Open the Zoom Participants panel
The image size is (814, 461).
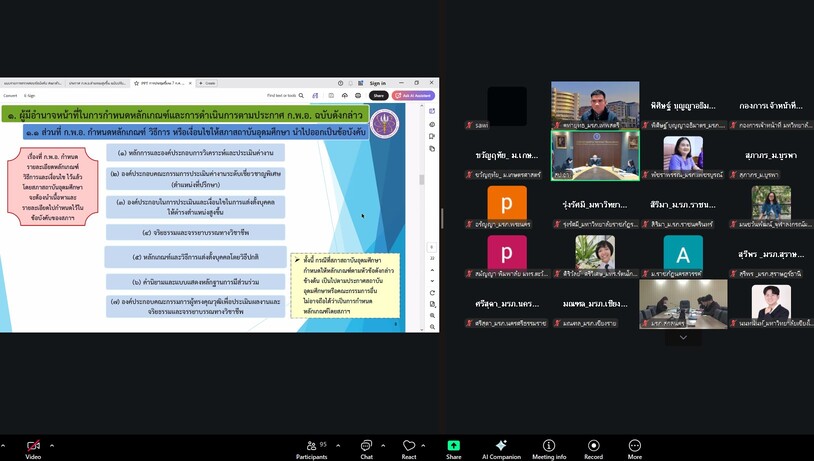click(x=311, y=450)
